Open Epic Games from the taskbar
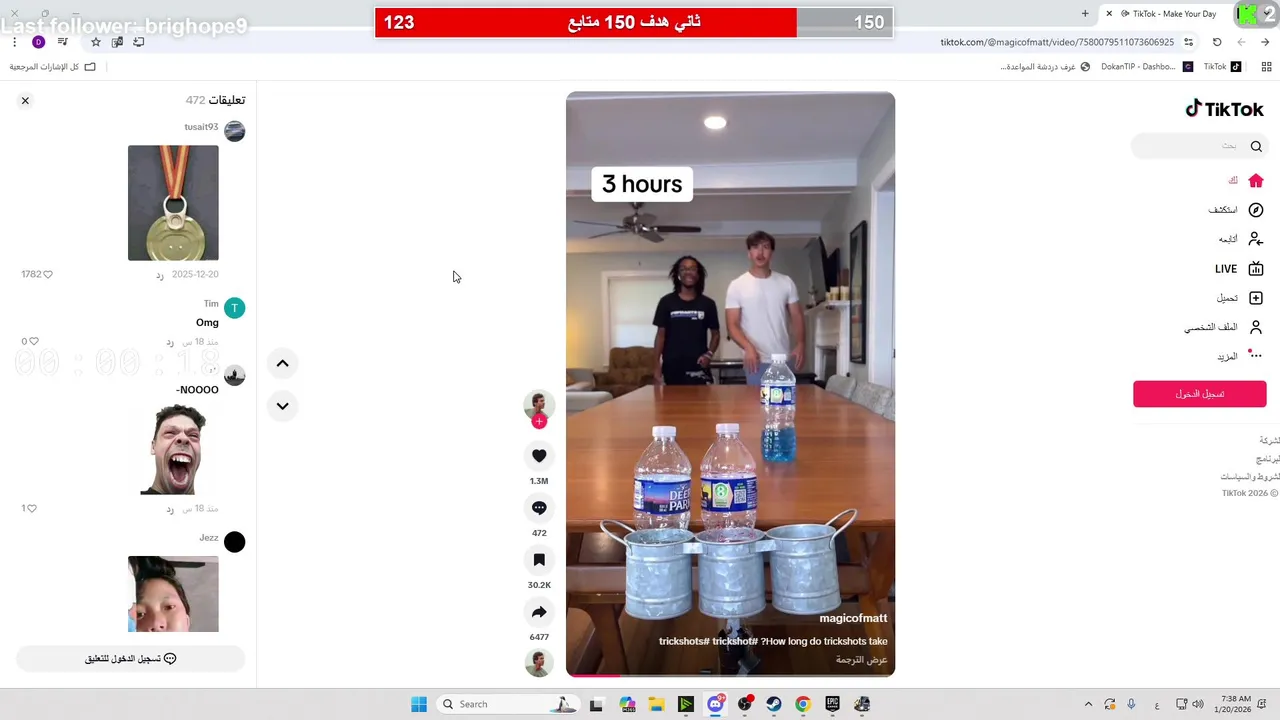This screenshot has width=1280, height=720. click(x=832, y=704)
